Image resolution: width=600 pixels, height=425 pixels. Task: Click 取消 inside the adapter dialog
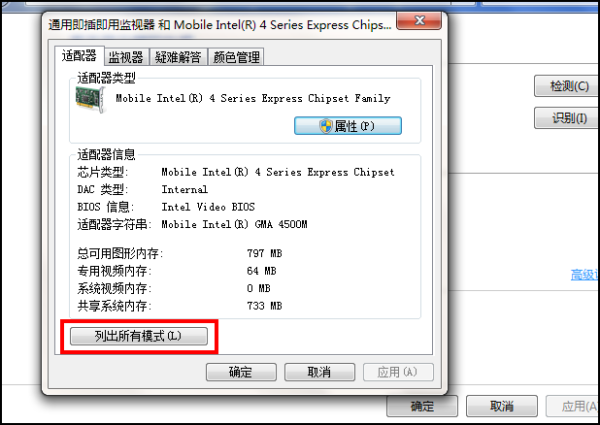tap(320, 372)
